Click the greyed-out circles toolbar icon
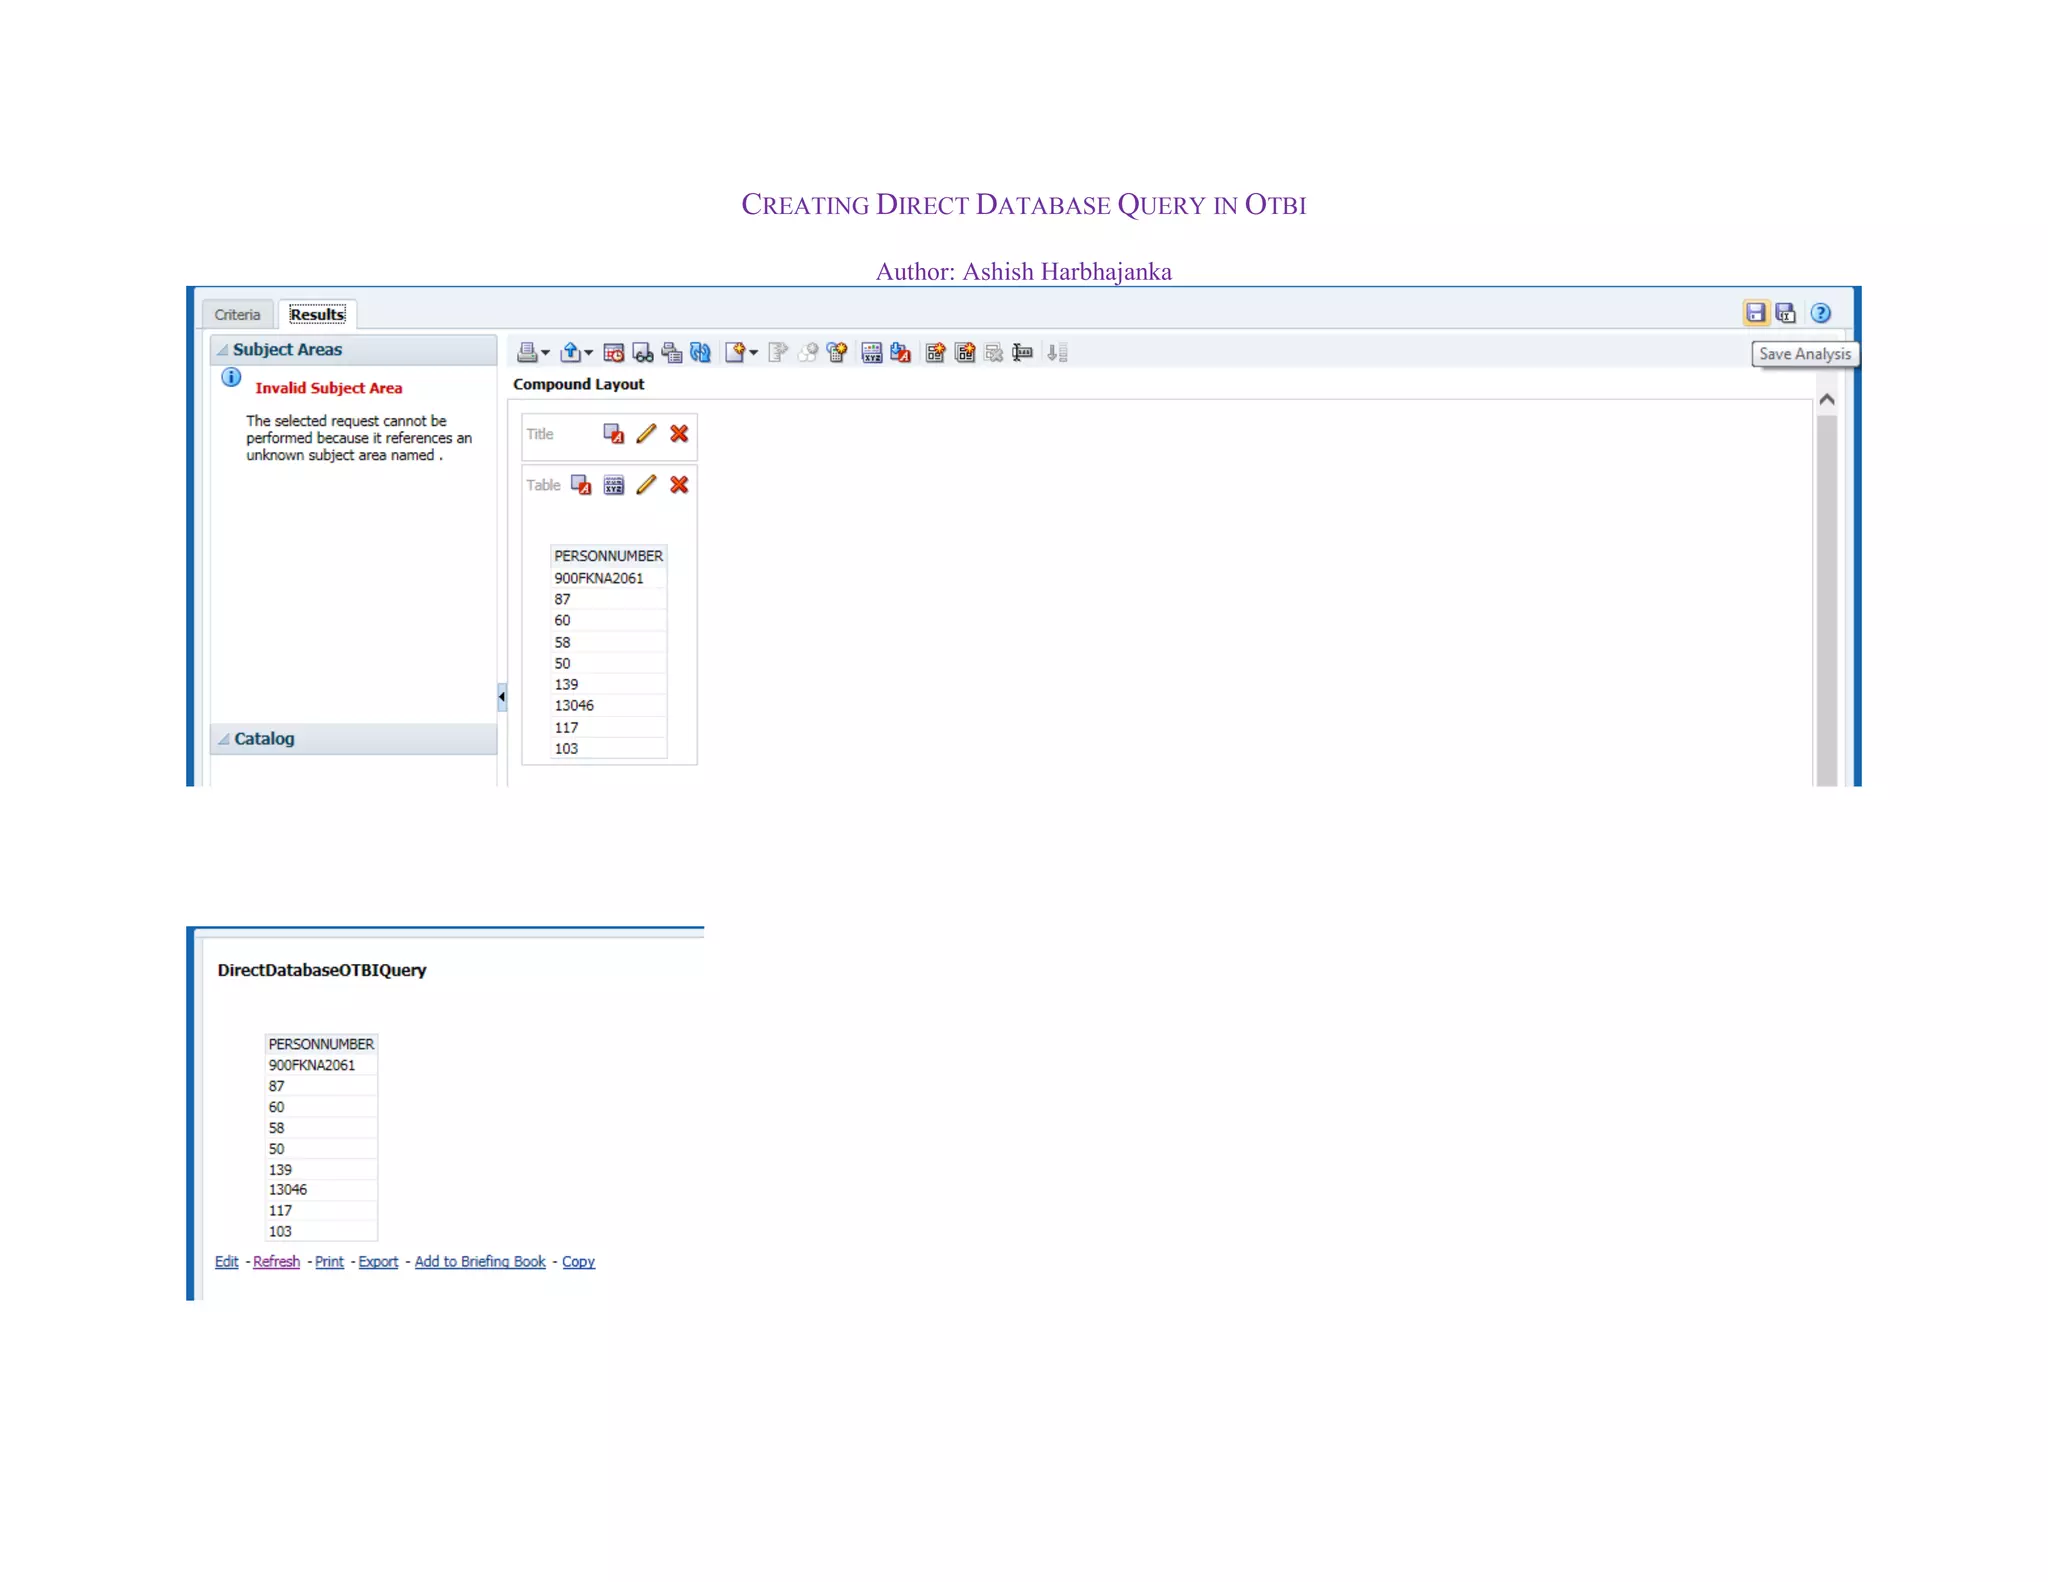 pyautogui.click(x=808, y=352)
